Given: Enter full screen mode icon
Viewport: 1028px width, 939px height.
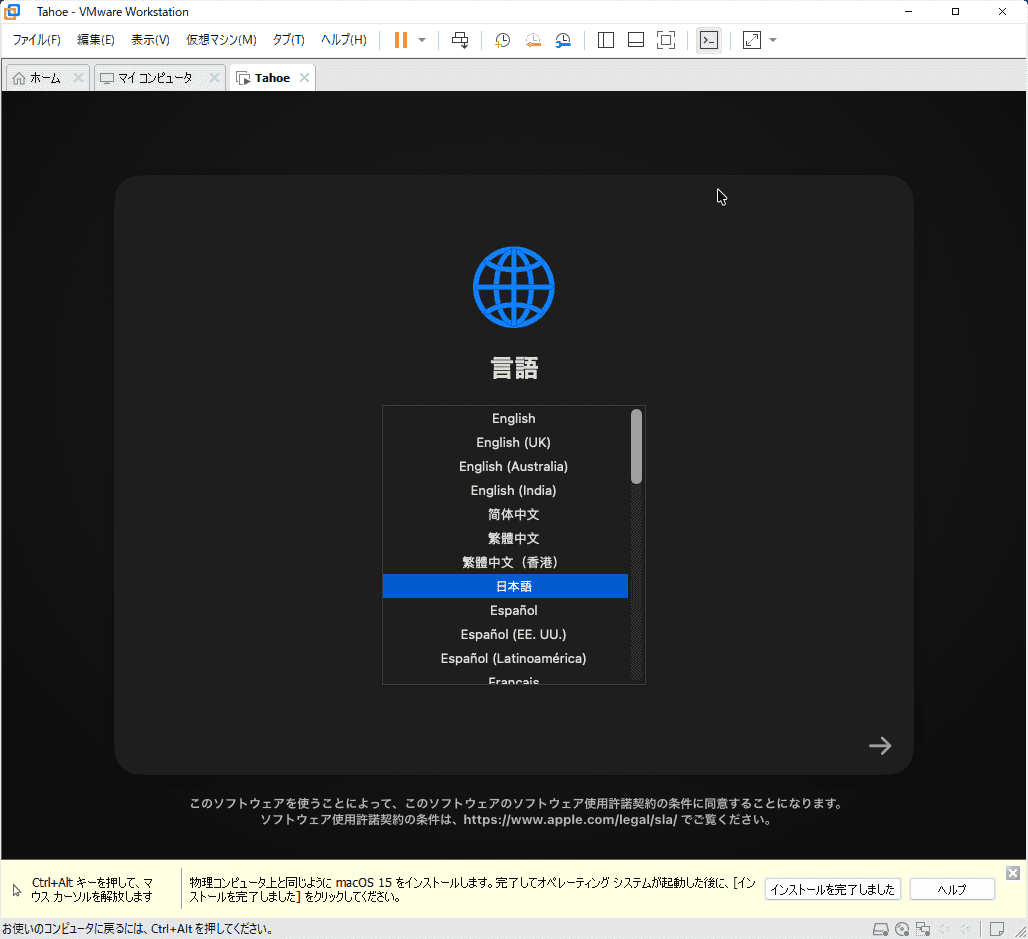Looking at the screenshot, I should click(x=666, y=40).
